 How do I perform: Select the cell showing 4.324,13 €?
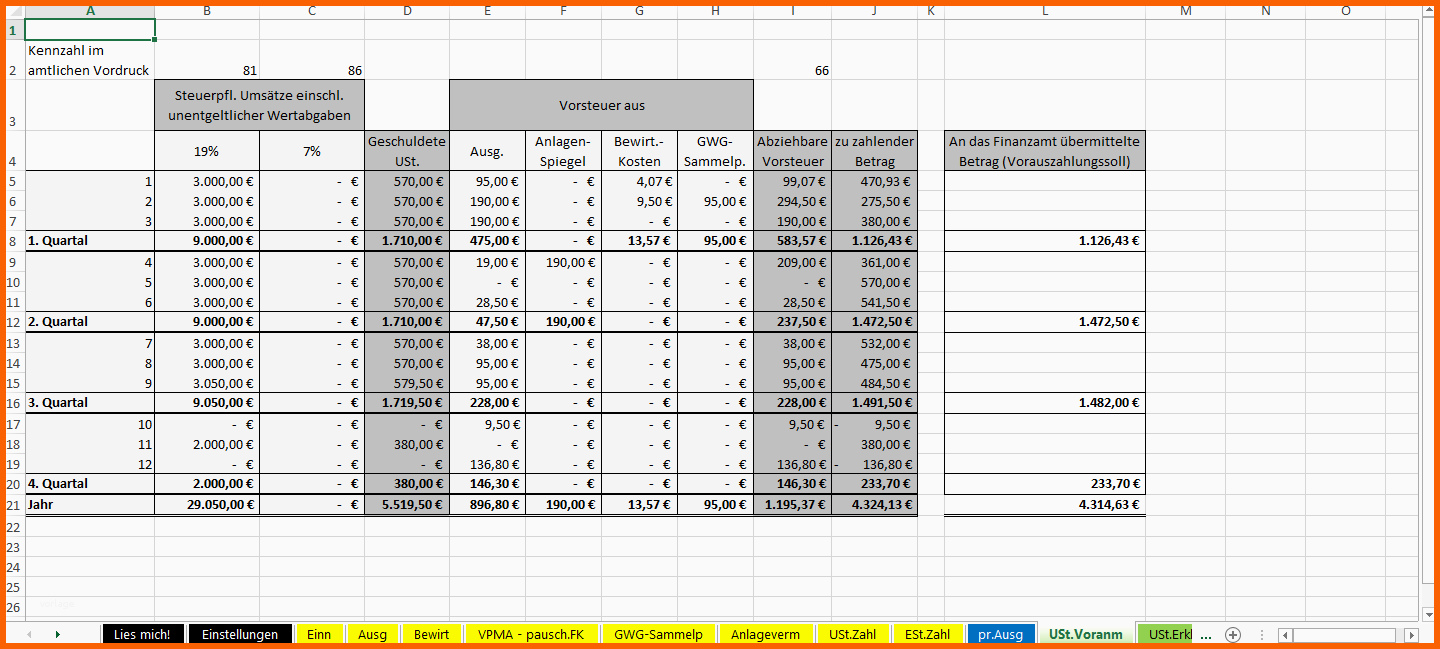pos(874,505)
